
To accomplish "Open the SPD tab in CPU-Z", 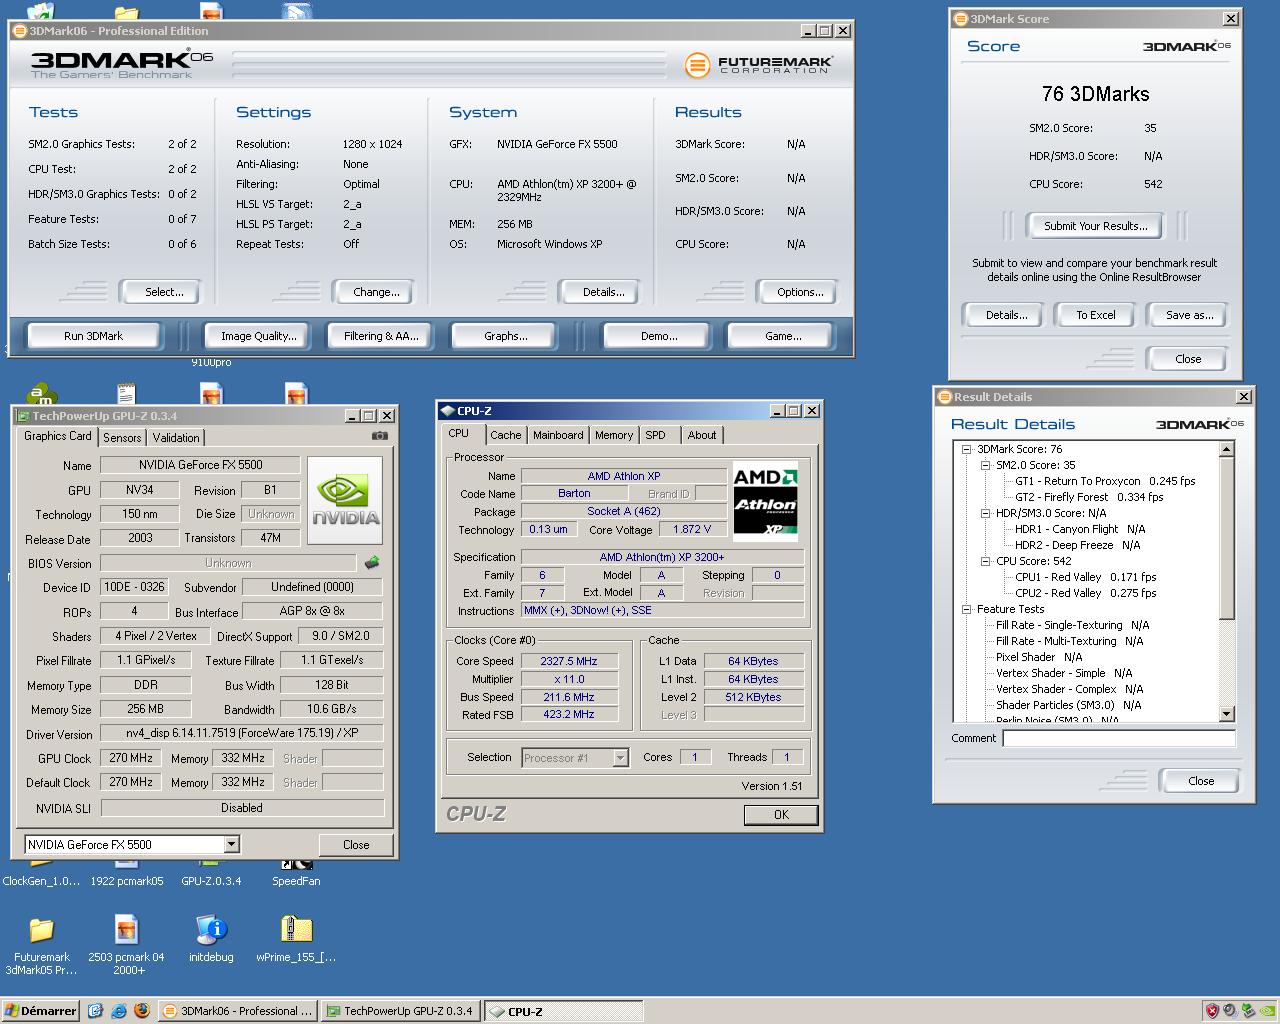I will coord(655,435).
